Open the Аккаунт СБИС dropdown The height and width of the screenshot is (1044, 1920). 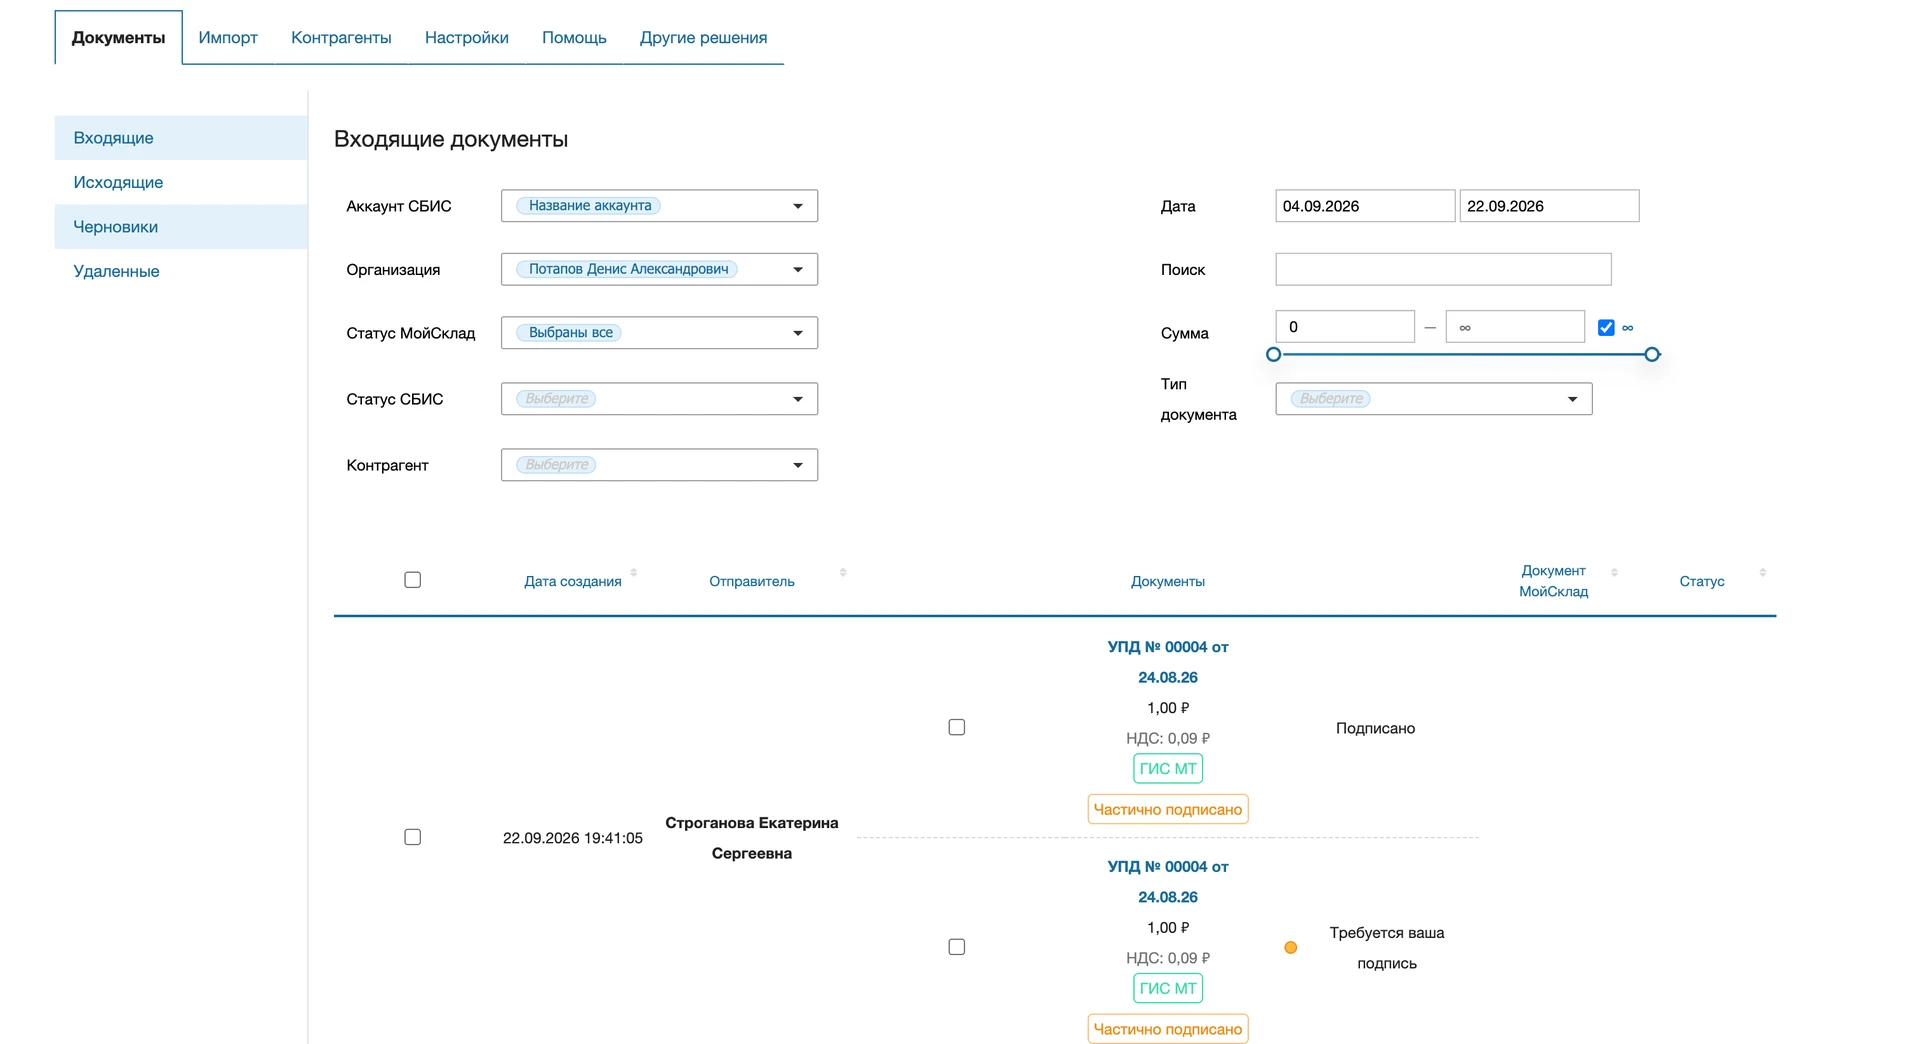point(659,206)
